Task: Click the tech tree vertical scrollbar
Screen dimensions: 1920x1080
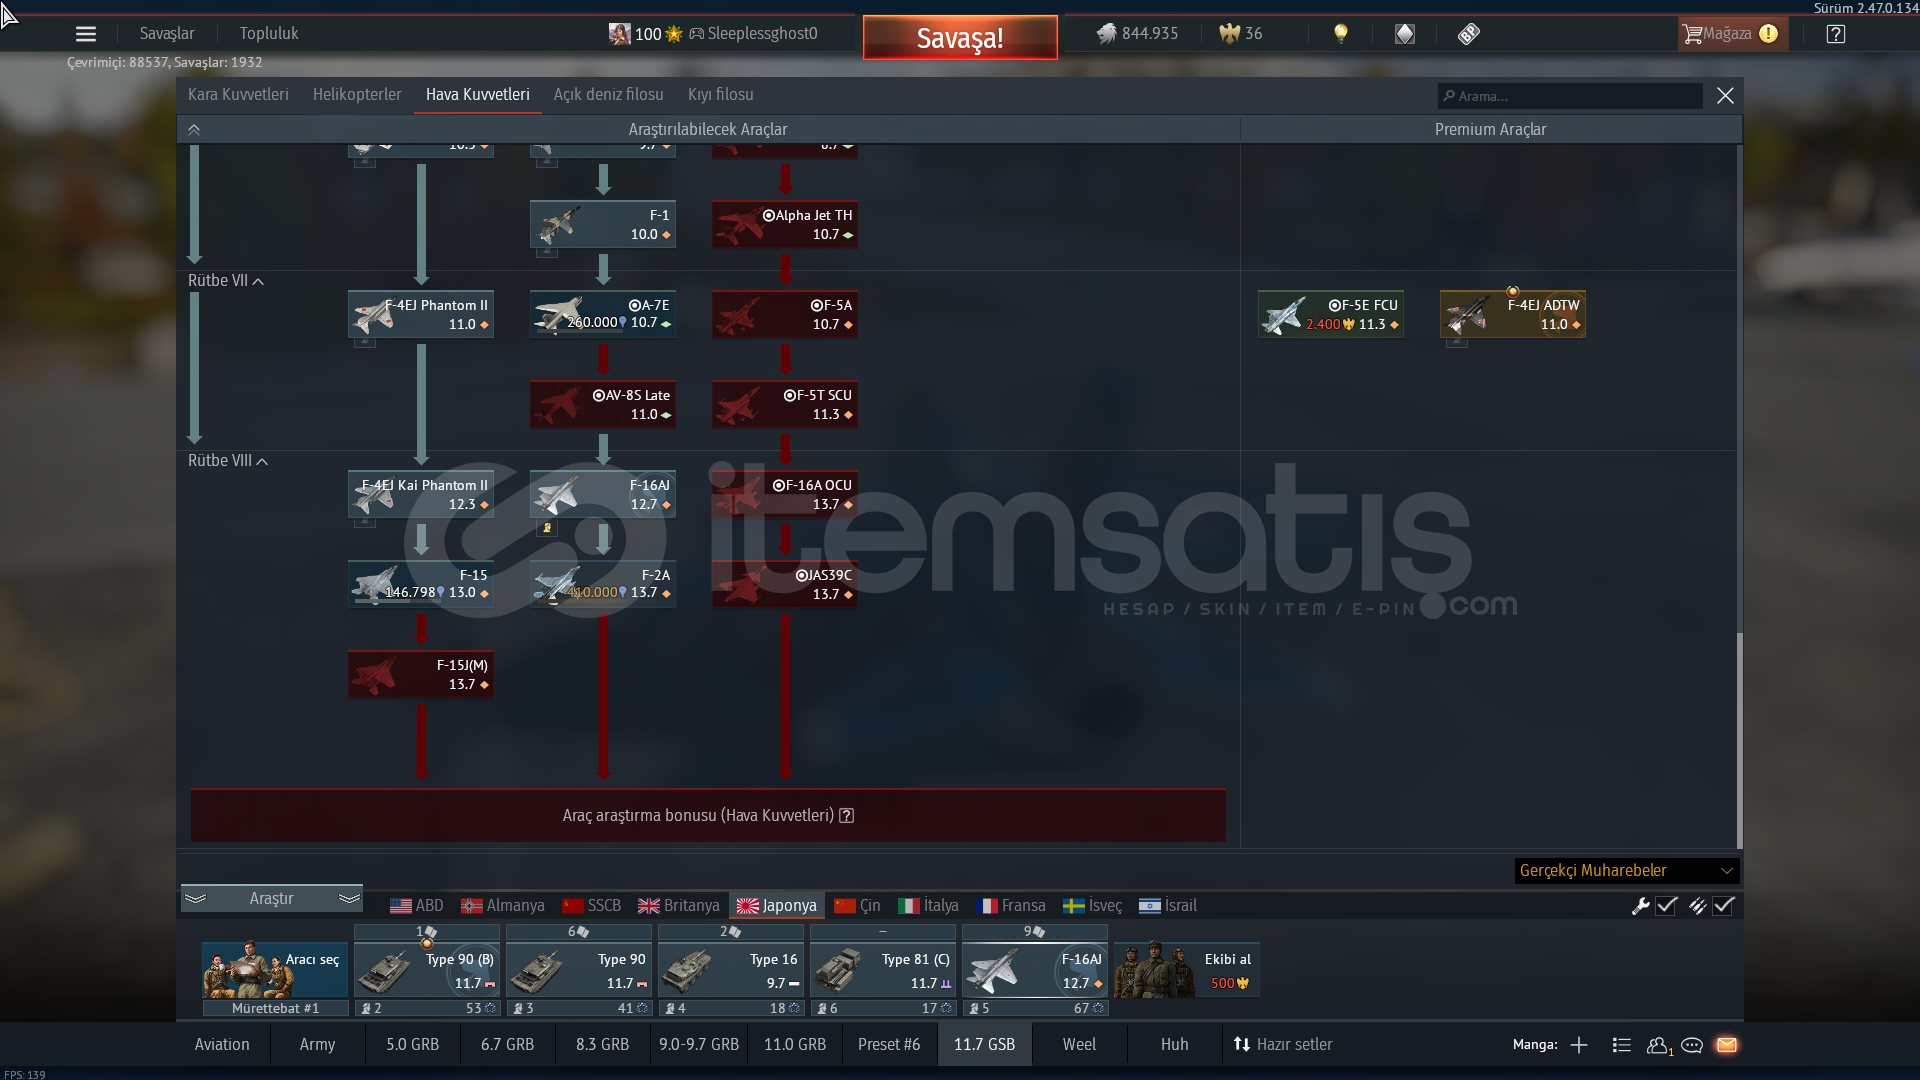Action: click(1740, 740)
